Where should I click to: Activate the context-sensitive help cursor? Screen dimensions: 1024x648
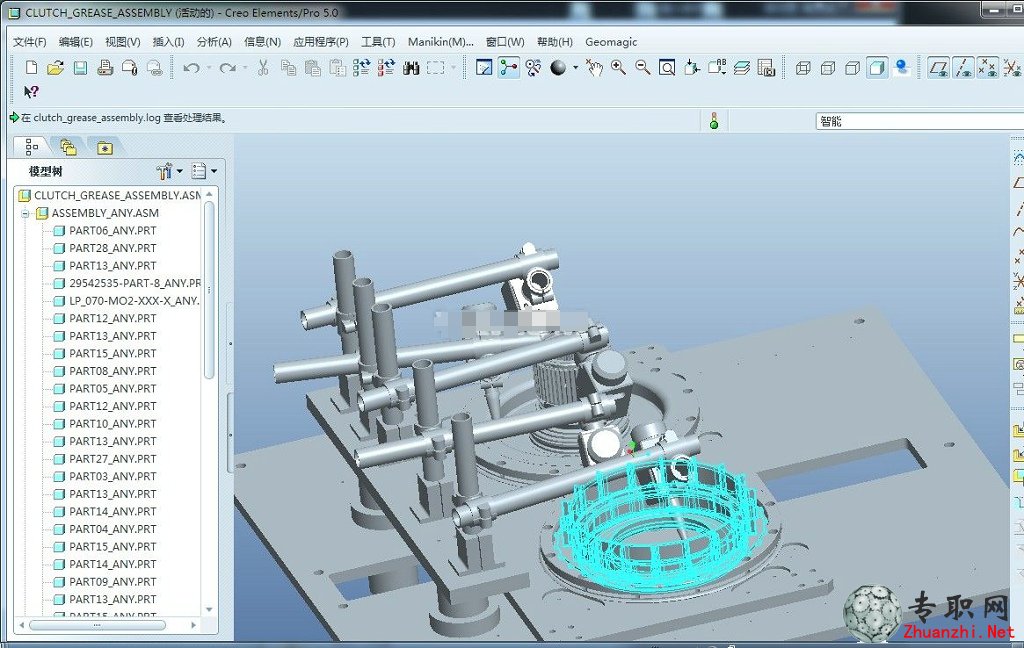31,91
